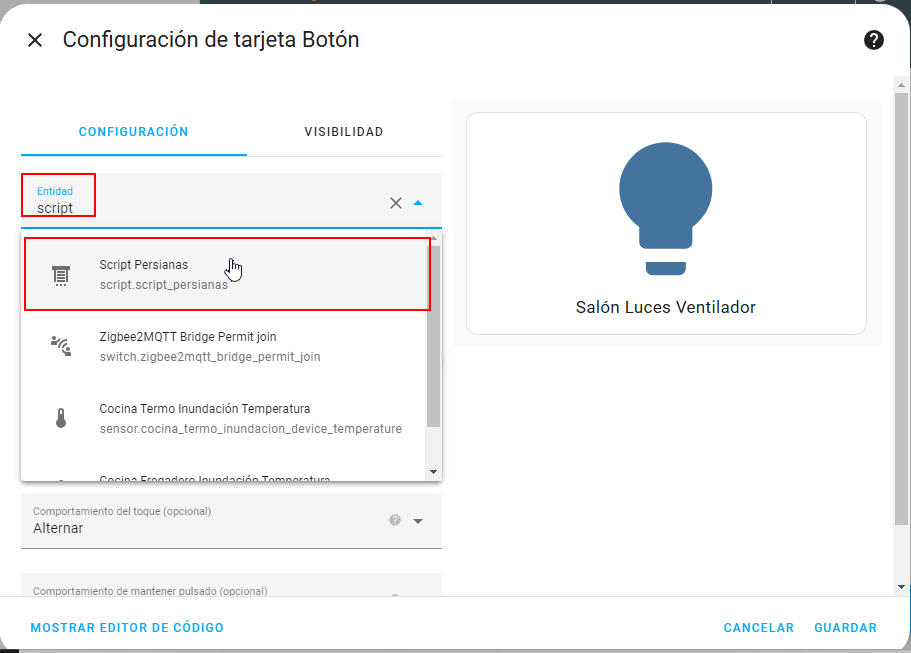Open Mostrar editor de código
The width and height of the screenshot is (911, 653).
(127, 628)
